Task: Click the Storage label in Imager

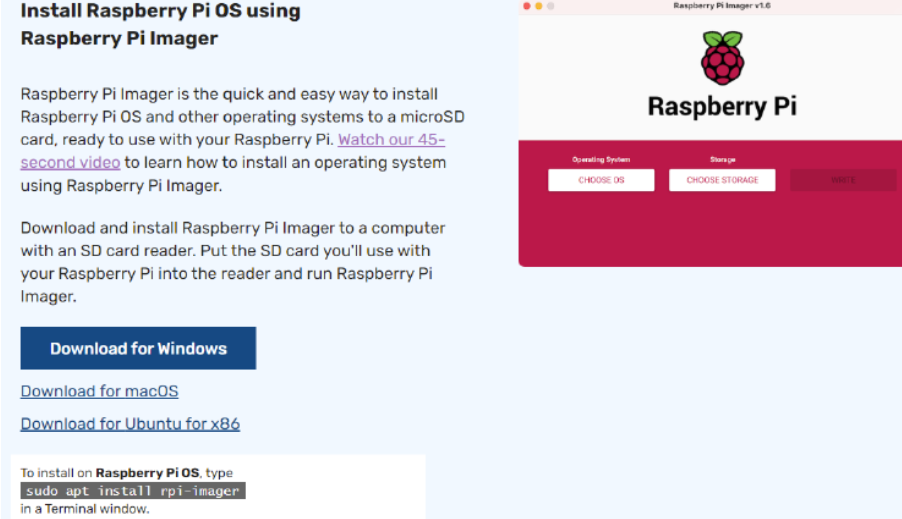Action: pyautogui.click(x=723, y=159)
